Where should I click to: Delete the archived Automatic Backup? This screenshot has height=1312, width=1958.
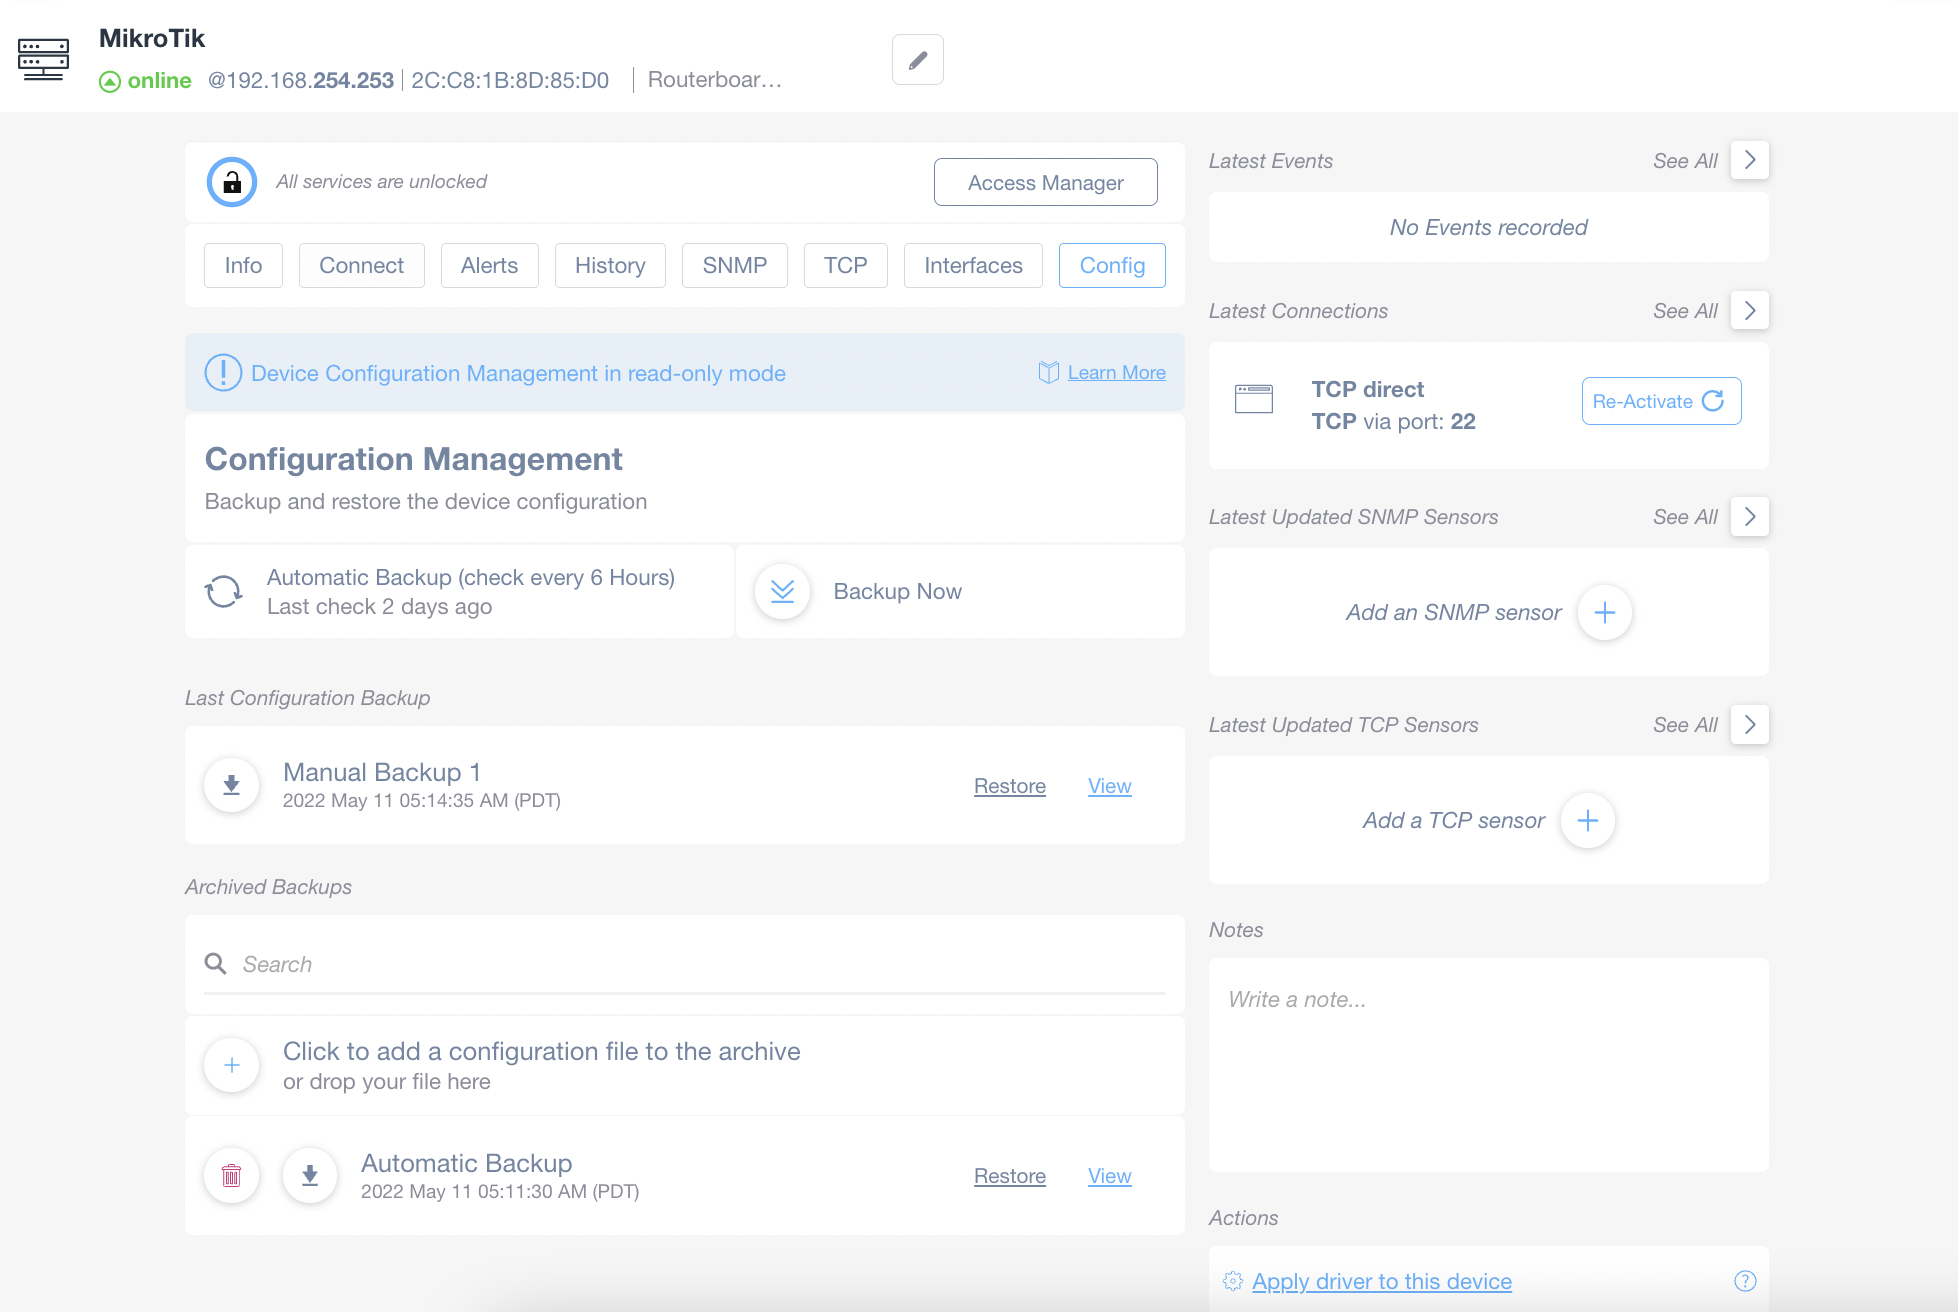(231, 1175)
